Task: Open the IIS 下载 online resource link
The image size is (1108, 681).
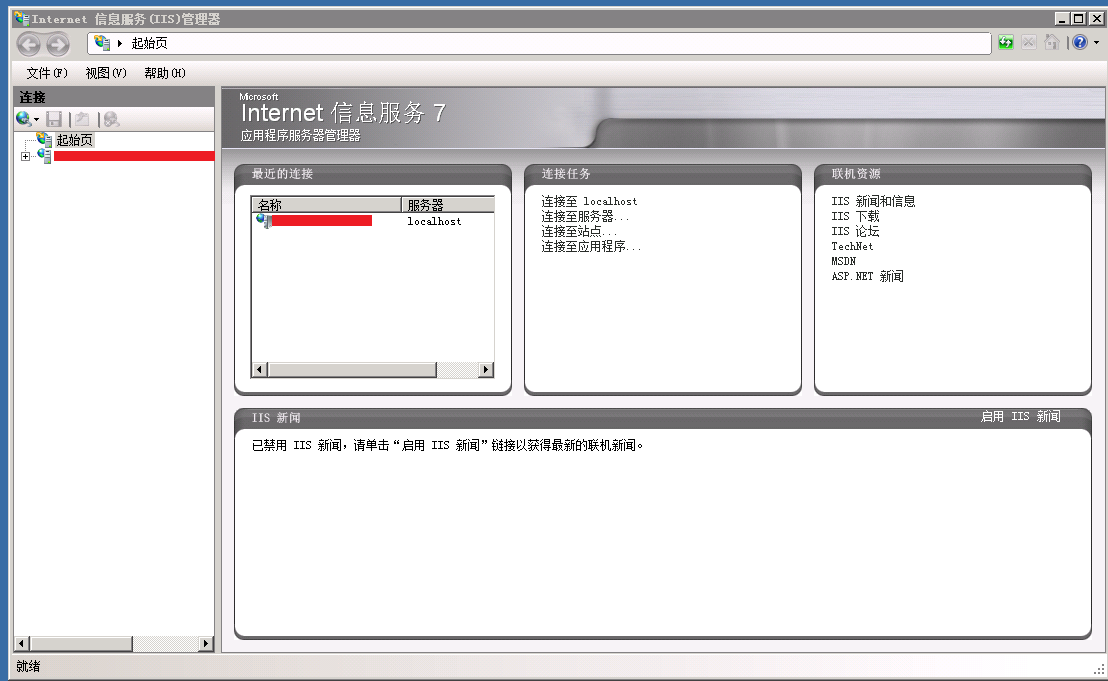Action: point(855,216)
